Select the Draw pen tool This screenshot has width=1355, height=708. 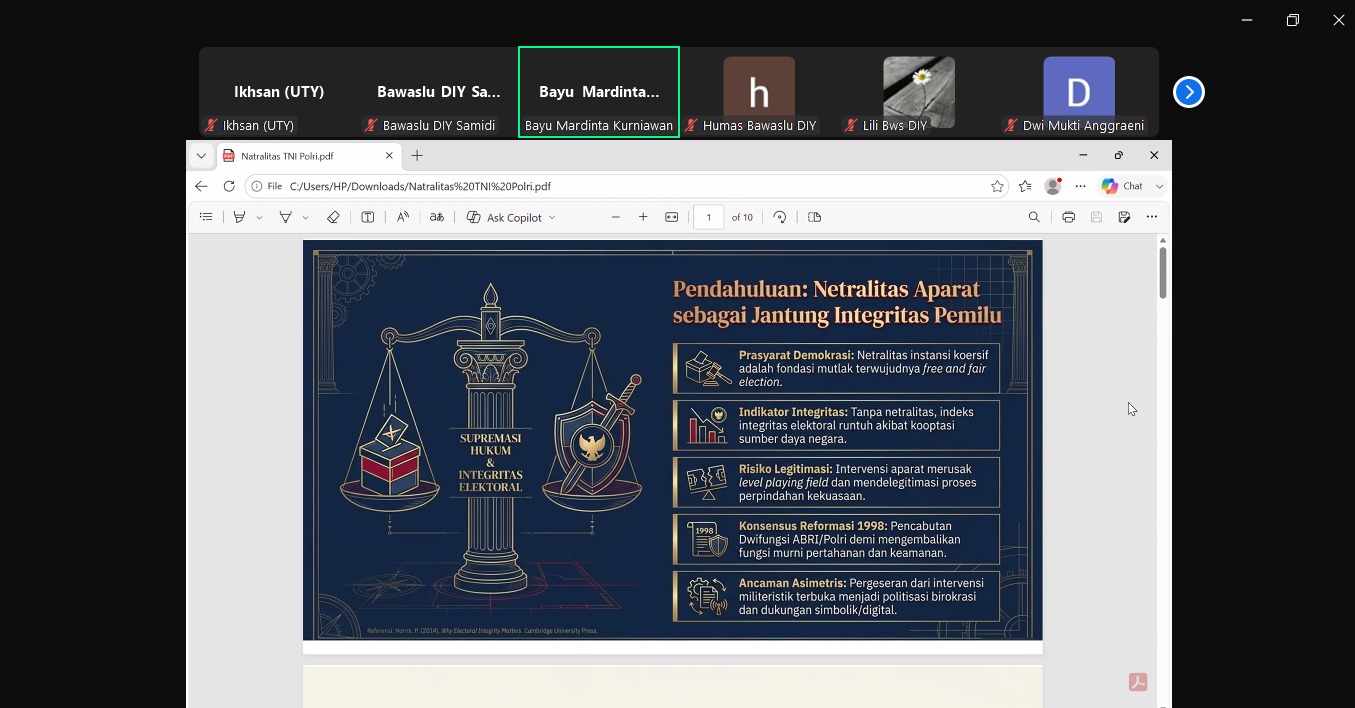(x=285, y=217)
